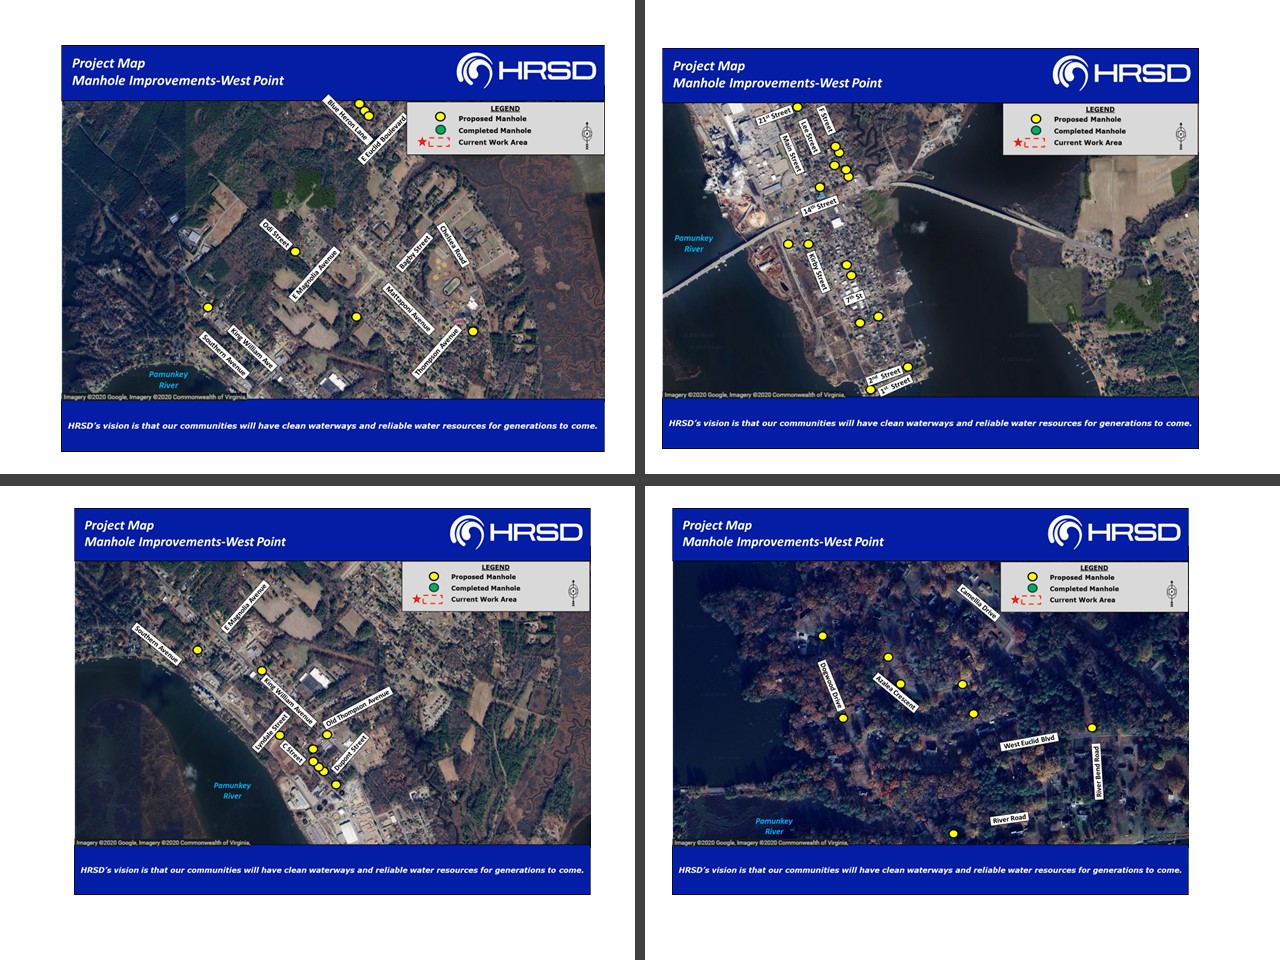The image size is (1280, 960).
Task: Click the HRSD swirl logo in the bottom-right map
Action: [x=1065, y=532]
